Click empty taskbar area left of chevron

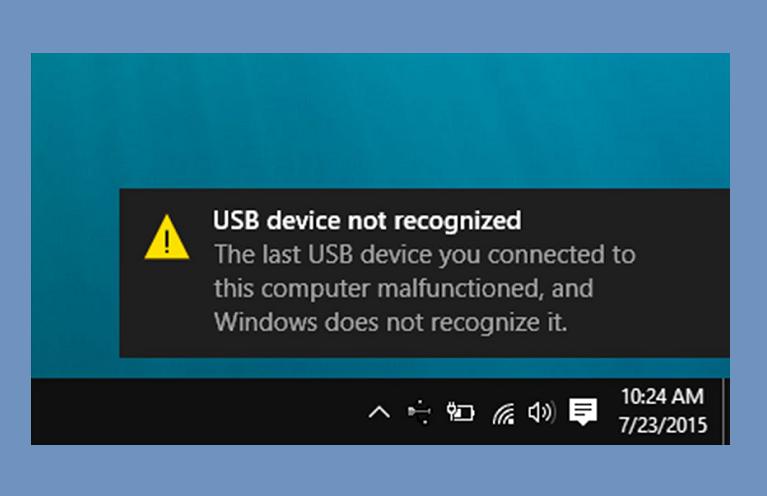click(x=196, y=411)
